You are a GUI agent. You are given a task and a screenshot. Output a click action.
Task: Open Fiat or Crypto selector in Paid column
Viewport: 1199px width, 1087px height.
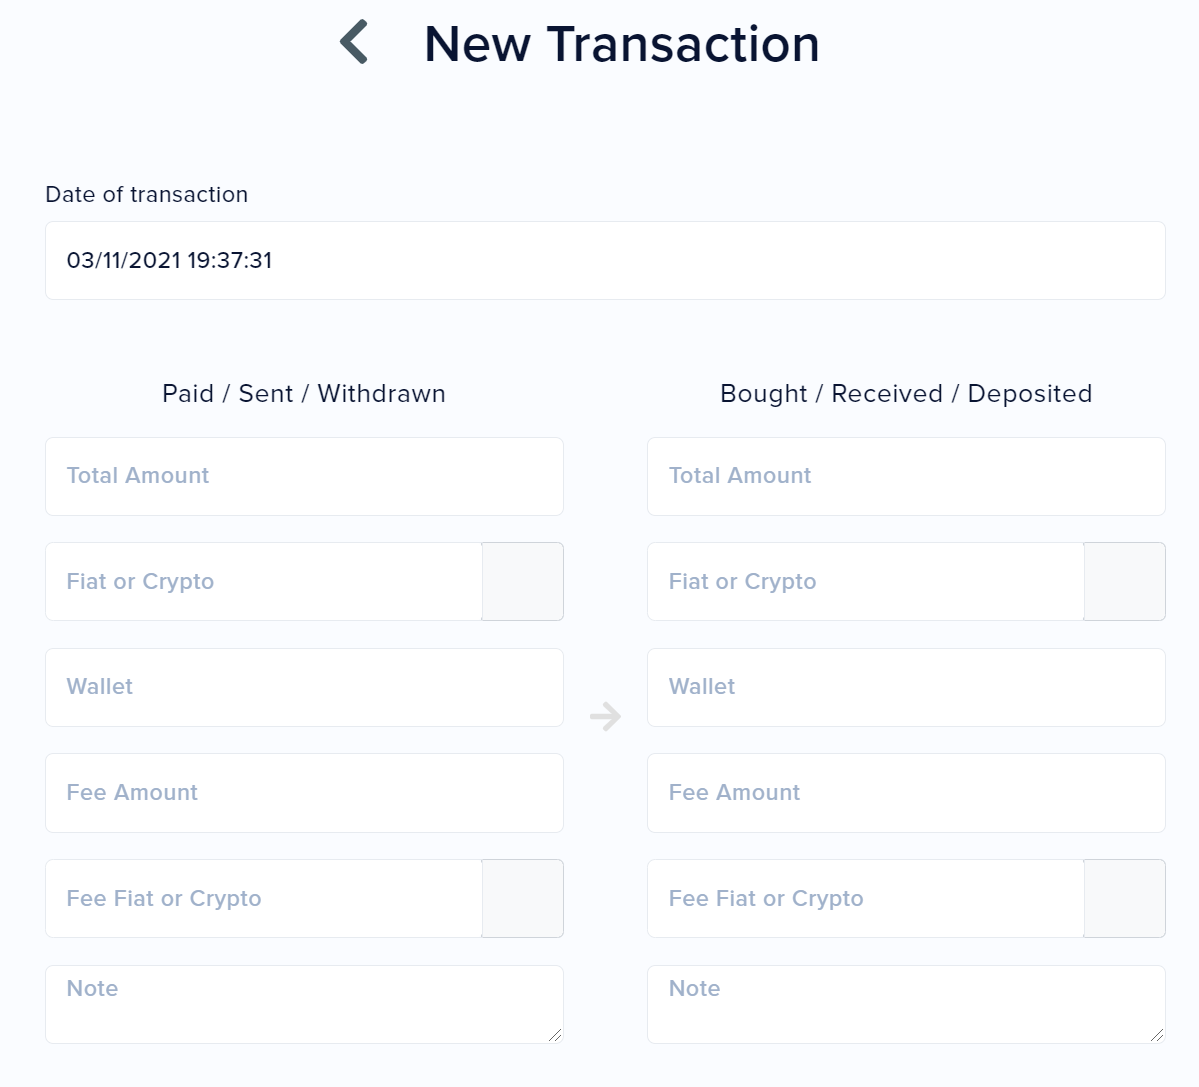tap(264, 582)
